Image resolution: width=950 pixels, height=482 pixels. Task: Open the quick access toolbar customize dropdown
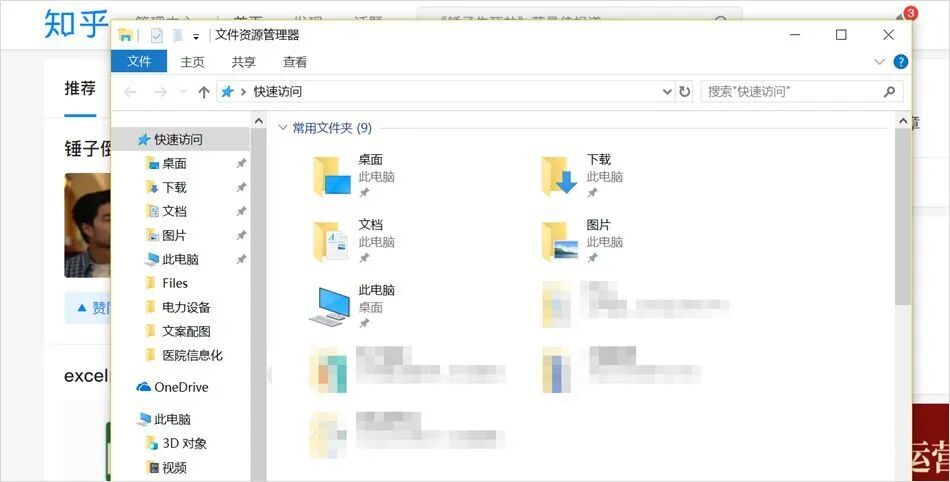196,36
